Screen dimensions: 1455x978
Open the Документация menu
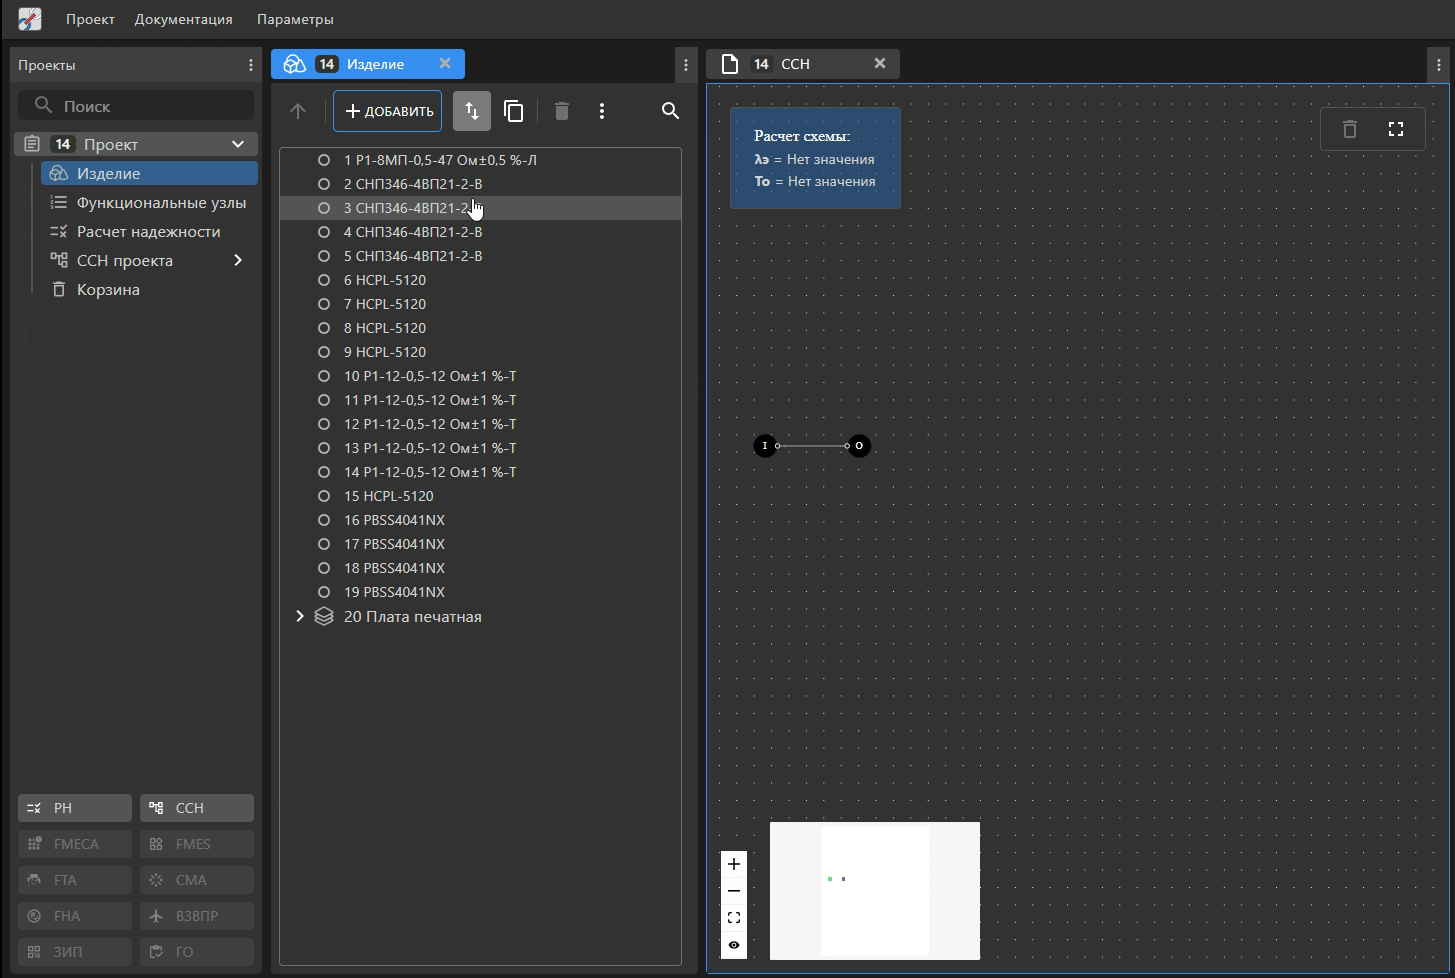click(x=184, y=19)
